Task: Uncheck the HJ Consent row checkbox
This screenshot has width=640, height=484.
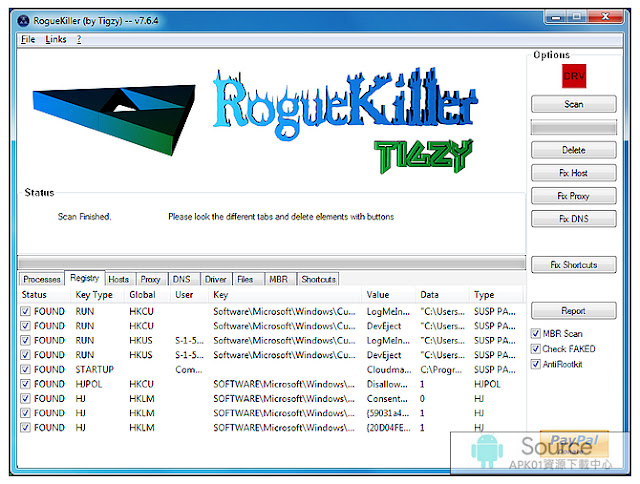Action: coord(25,399)
